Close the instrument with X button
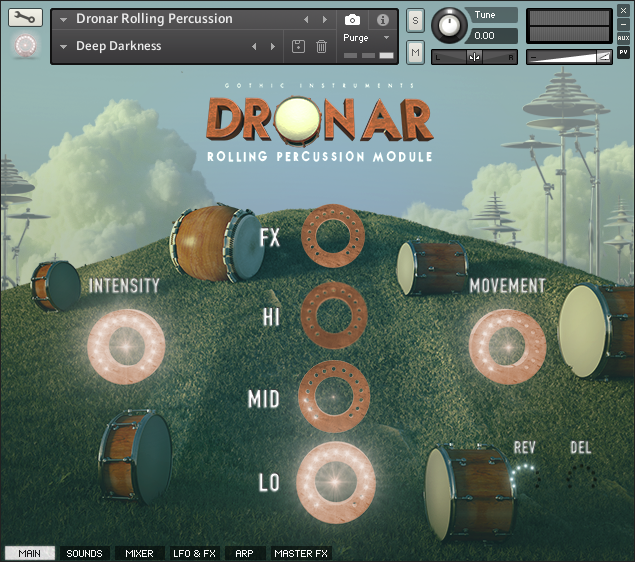This screenshot has width=635, height=562. click(x=623, y=11)
